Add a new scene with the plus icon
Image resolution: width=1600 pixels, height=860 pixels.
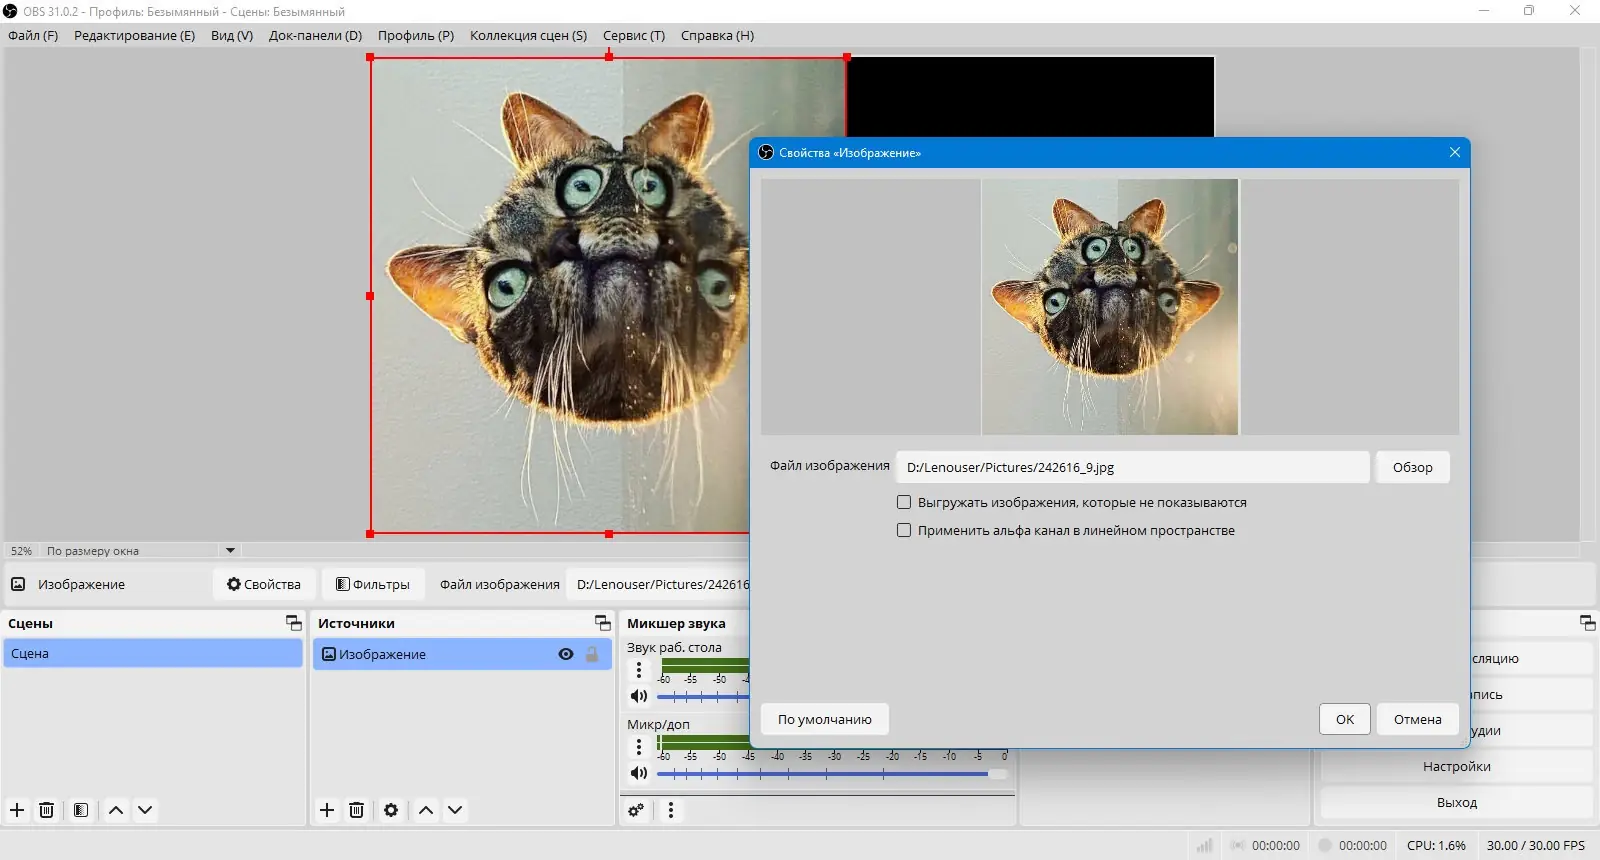(17, 810)
